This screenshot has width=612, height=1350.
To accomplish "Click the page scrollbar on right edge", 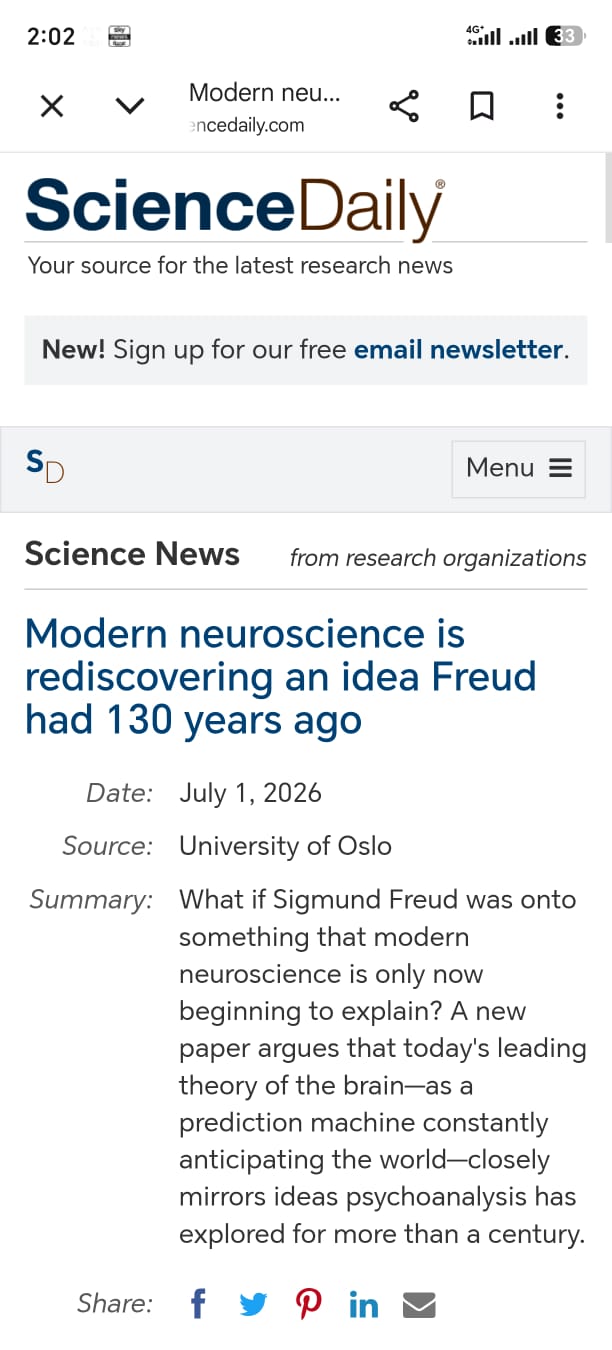I will coord(608,198).
